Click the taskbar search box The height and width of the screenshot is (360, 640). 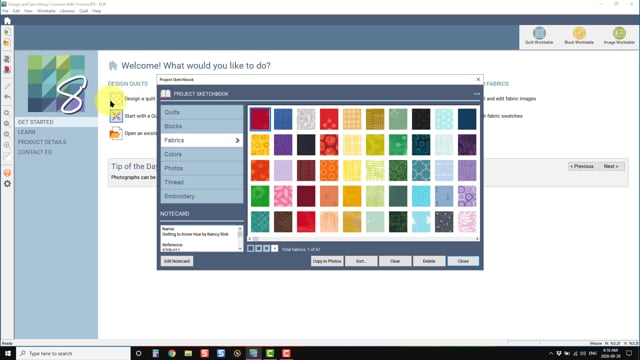(x=73, y=353)
